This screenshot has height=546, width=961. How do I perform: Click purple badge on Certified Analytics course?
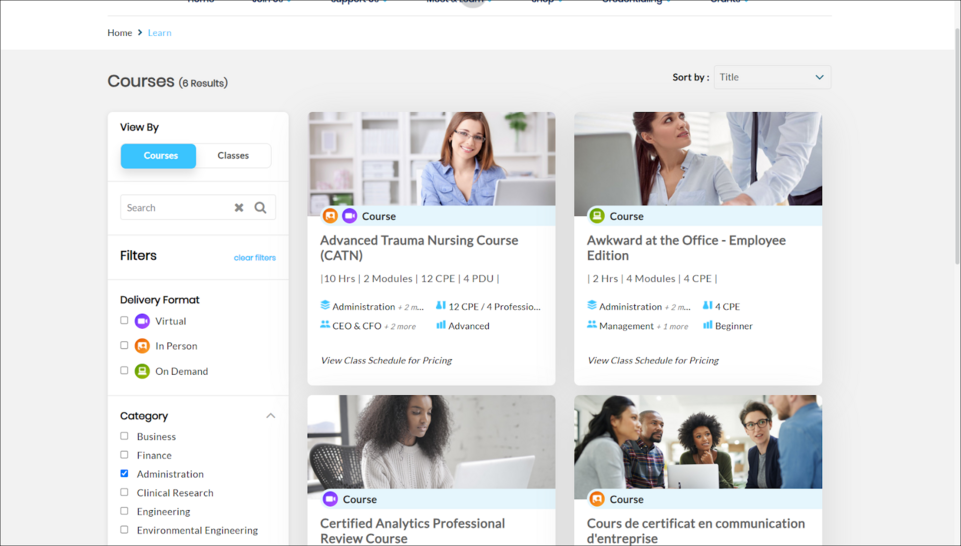click(330, 499)
